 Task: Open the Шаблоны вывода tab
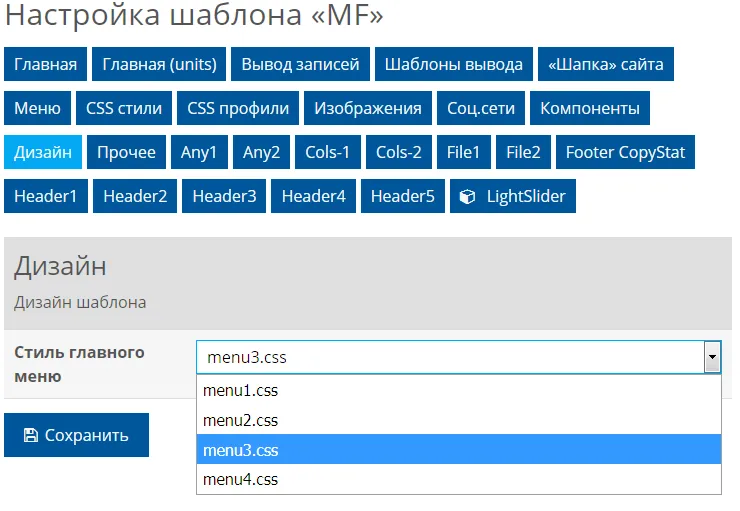pos(454,64)
